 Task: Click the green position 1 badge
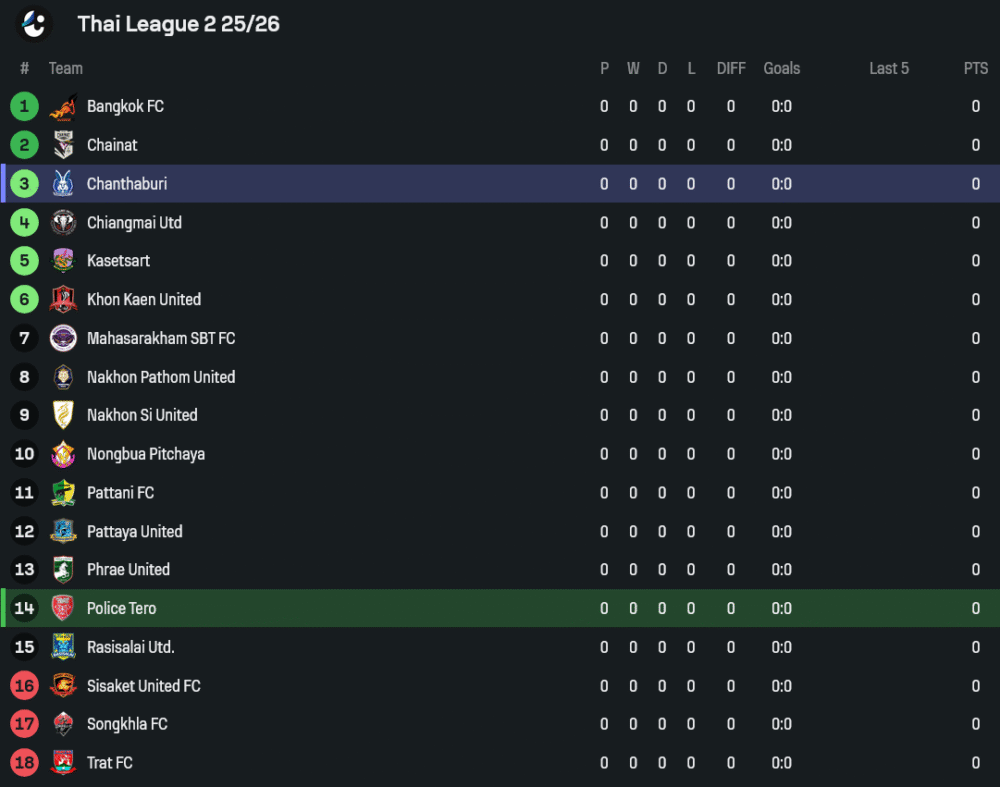[x=24, y=106]
